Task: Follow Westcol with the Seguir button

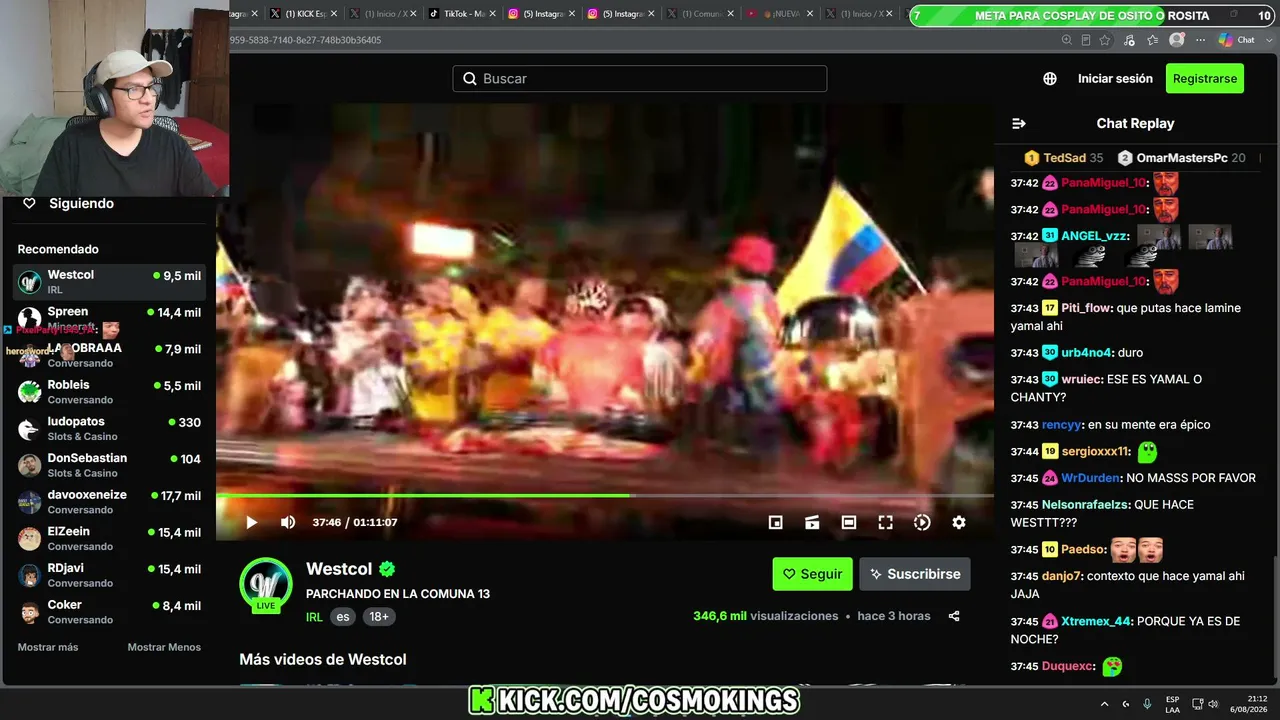Action: tap(812, 574)
